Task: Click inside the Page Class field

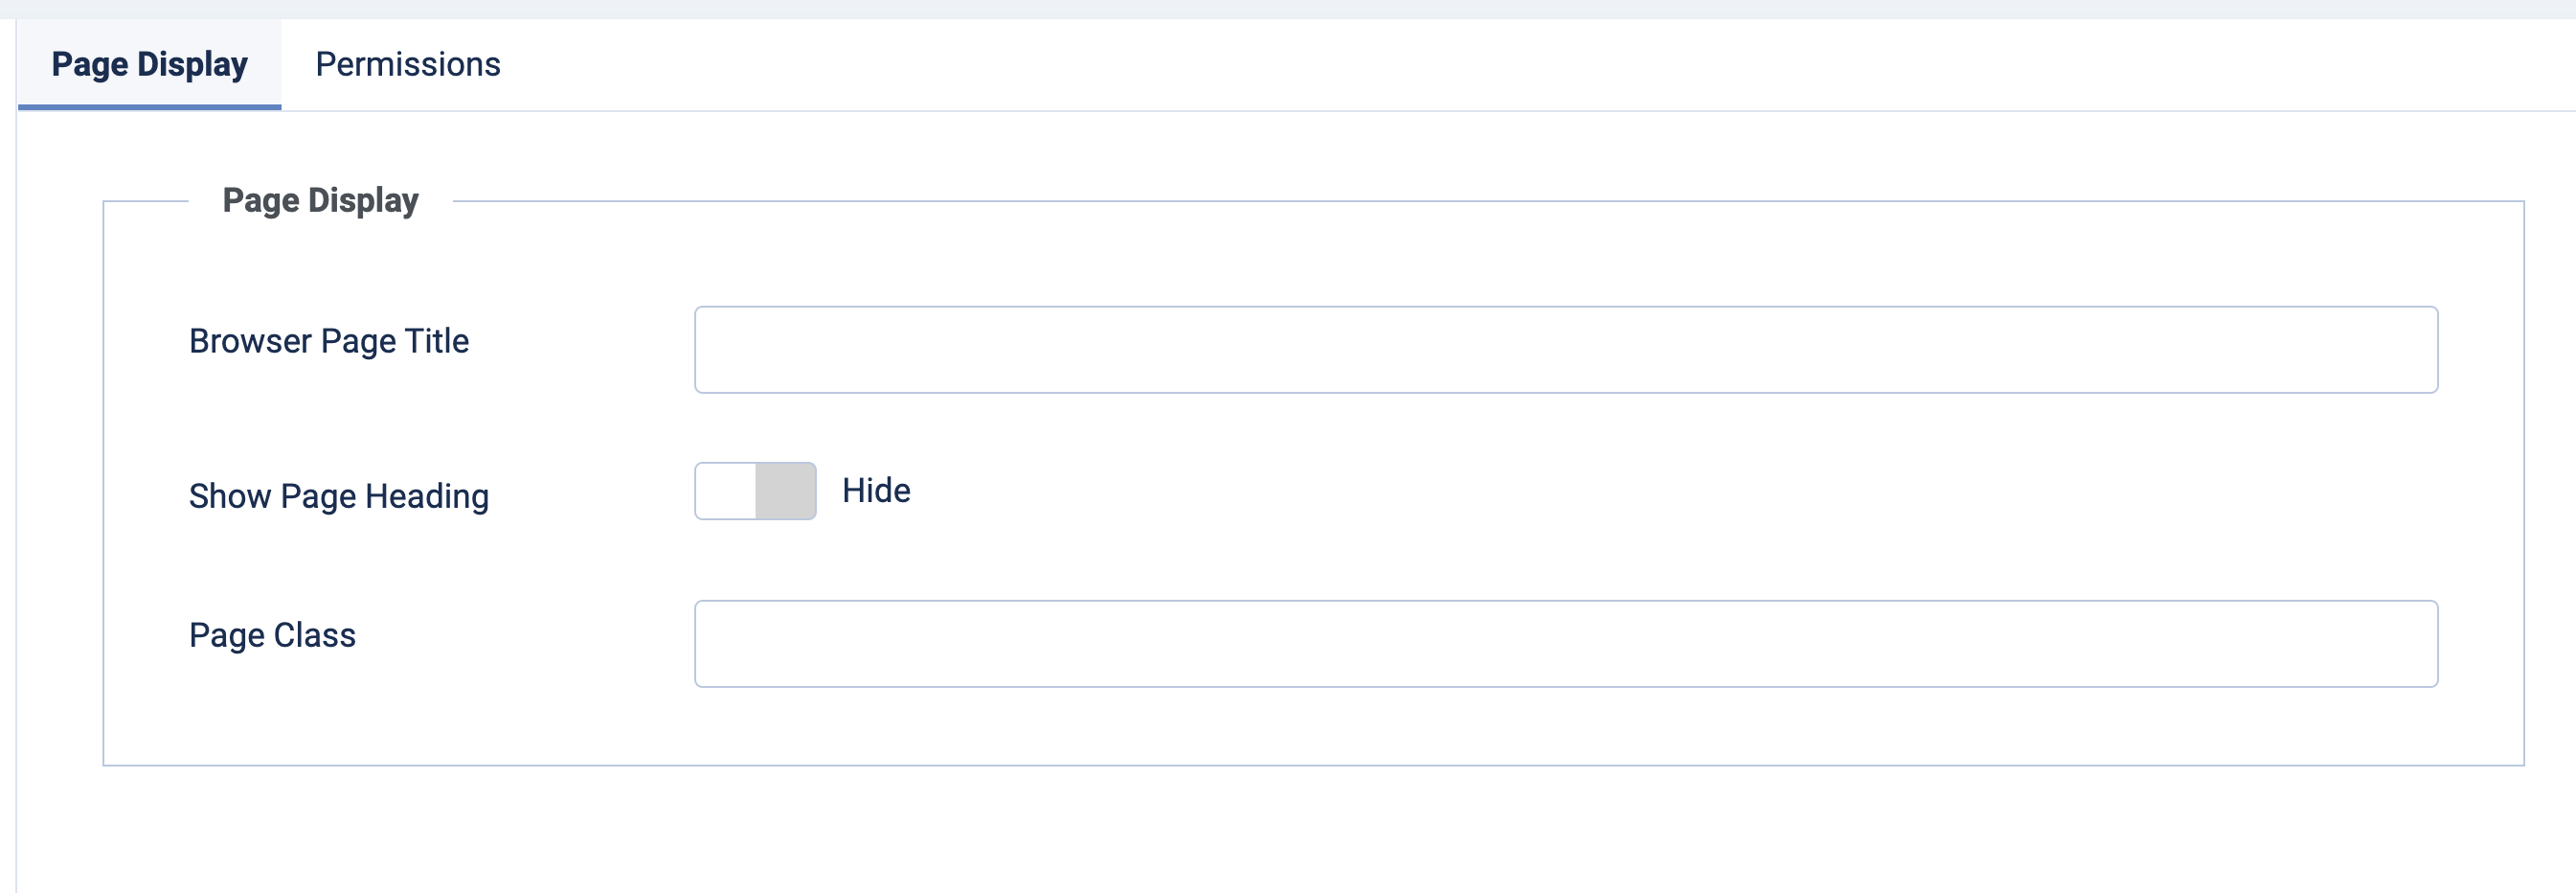Action: click(x=1565, y=644)
